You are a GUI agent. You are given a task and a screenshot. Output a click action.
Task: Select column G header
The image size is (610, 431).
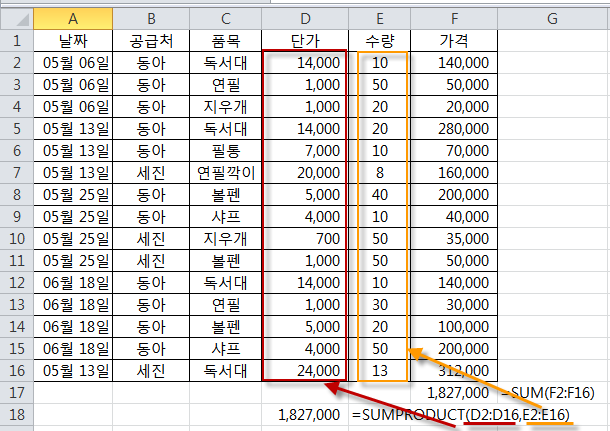pos(552,19)
